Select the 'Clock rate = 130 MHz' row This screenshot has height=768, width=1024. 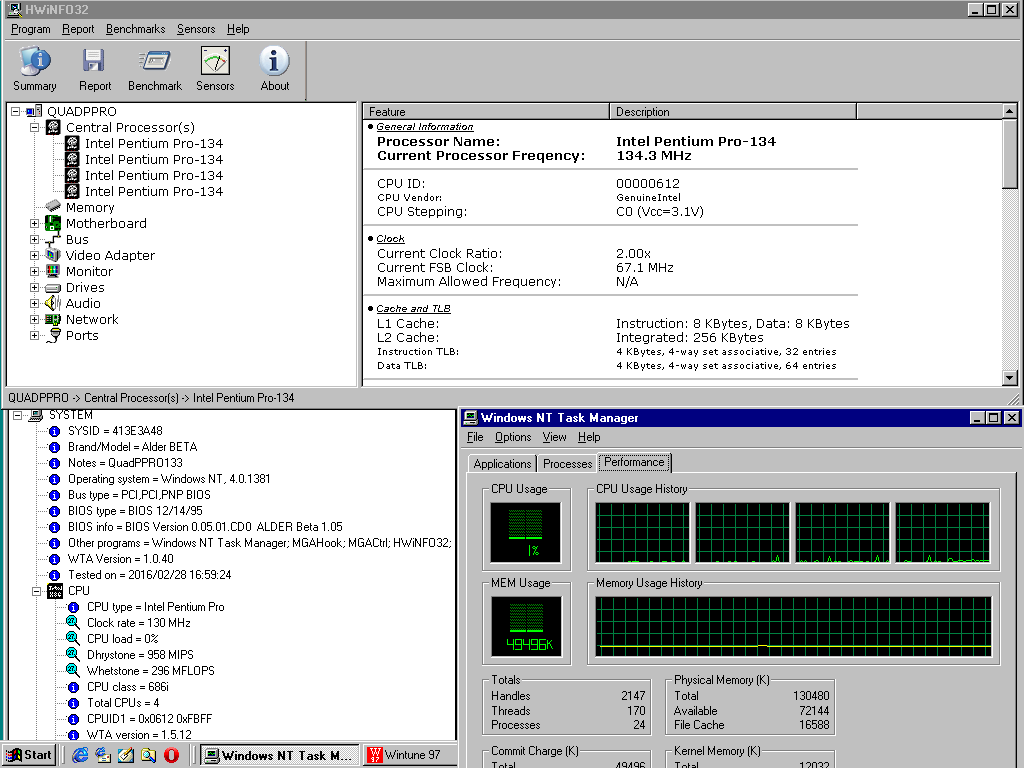pyautogui.click(x=138, y=623)
